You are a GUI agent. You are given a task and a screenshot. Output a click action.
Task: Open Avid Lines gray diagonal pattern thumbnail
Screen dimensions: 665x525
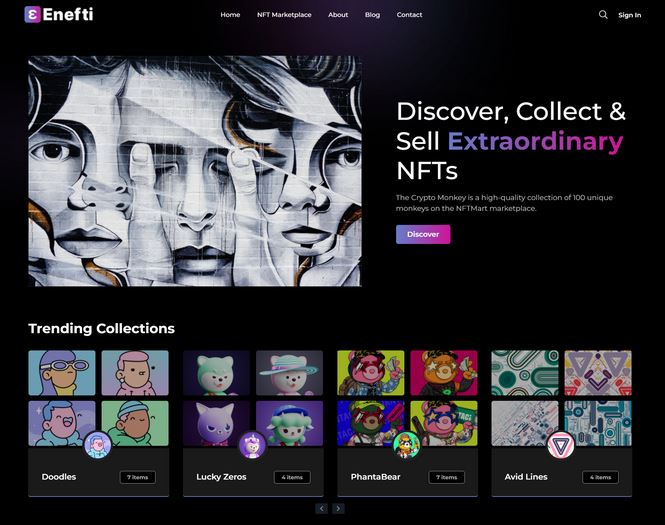525,423
